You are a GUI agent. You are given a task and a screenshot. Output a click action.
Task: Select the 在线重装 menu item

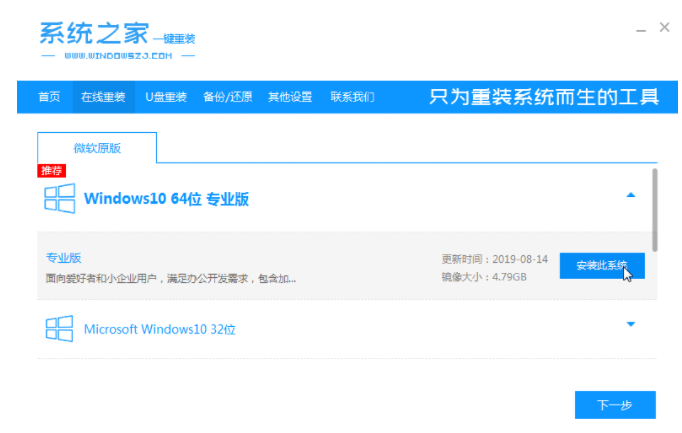point(103,97)
